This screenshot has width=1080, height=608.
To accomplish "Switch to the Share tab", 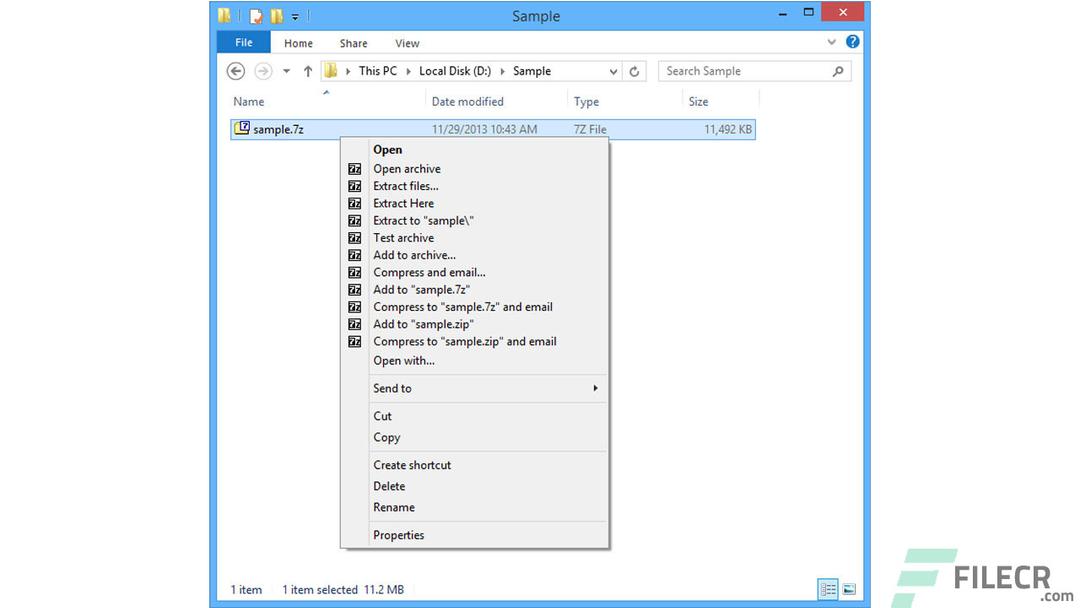I will 353,43.
